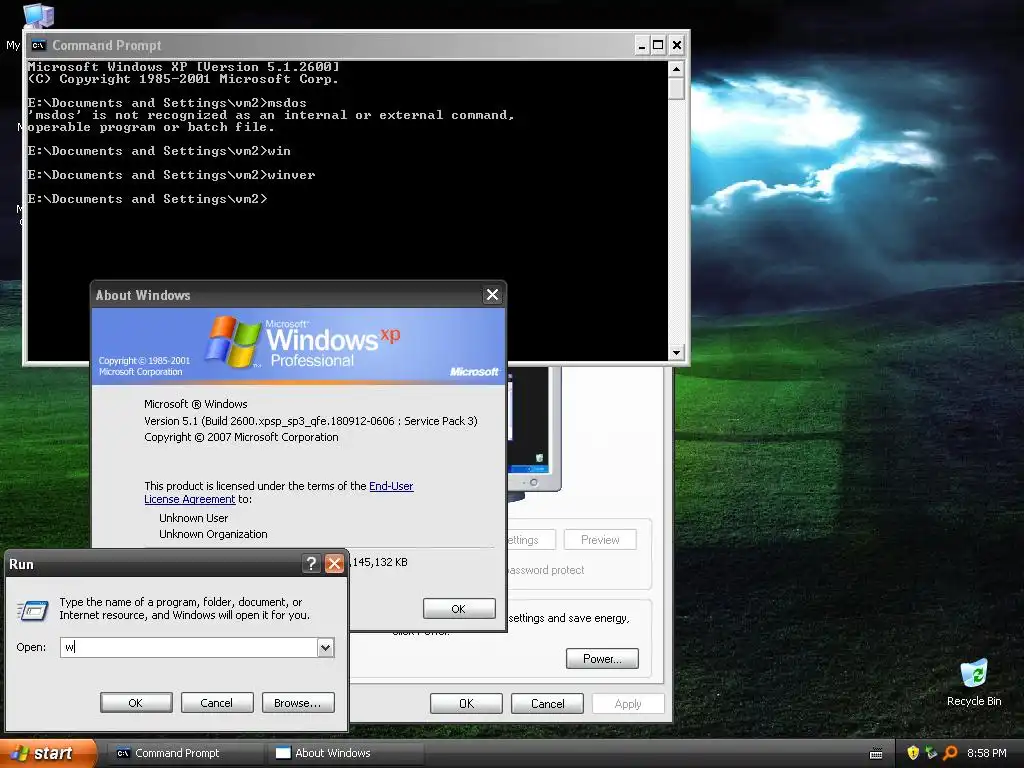Click the Command Prompt scrollbar thumb
Viewport: 1024px width, 768px height.
point(676,88)
